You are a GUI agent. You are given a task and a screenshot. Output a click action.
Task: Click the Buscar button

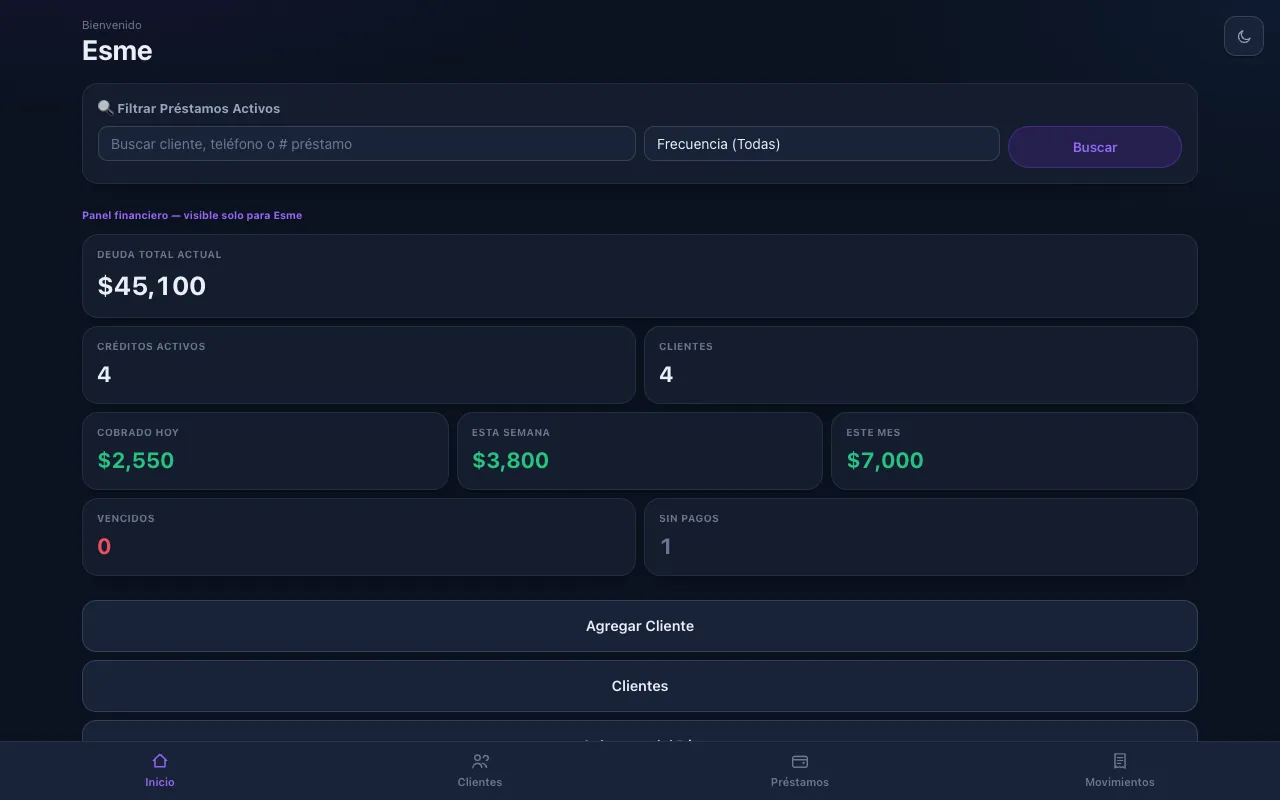click(x=1095, y=147)
